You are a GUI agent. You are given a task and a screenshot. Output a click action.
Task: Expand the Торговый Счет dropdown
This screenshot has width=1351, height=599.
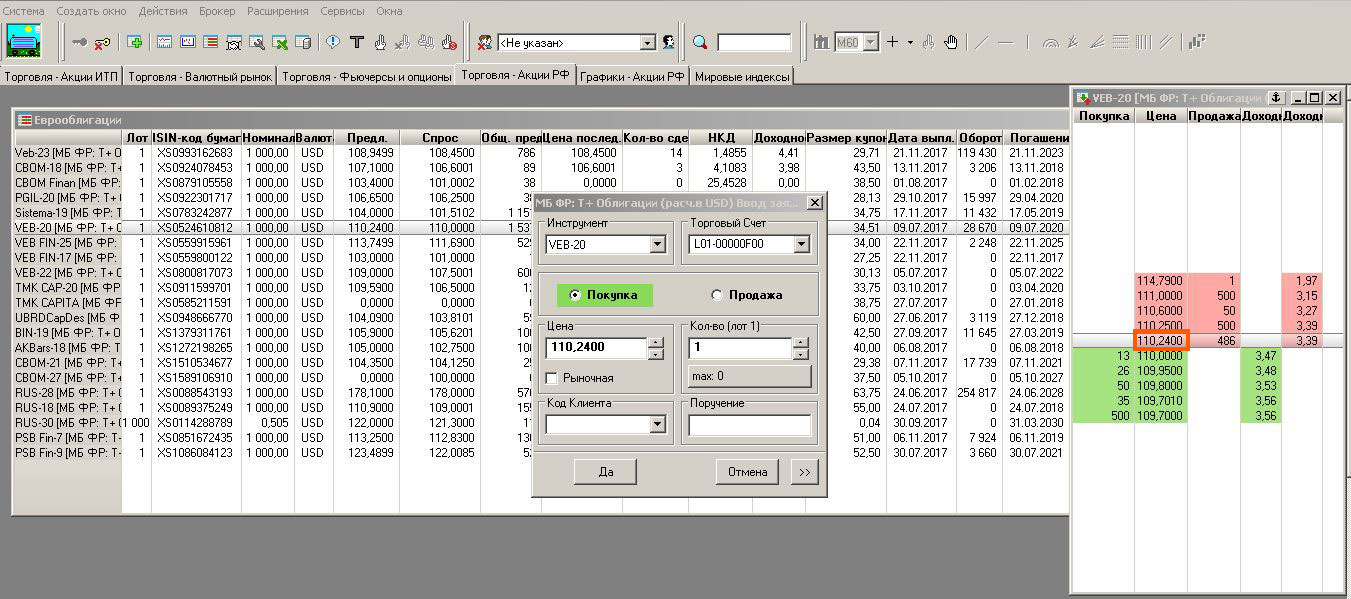coord(801,245)
